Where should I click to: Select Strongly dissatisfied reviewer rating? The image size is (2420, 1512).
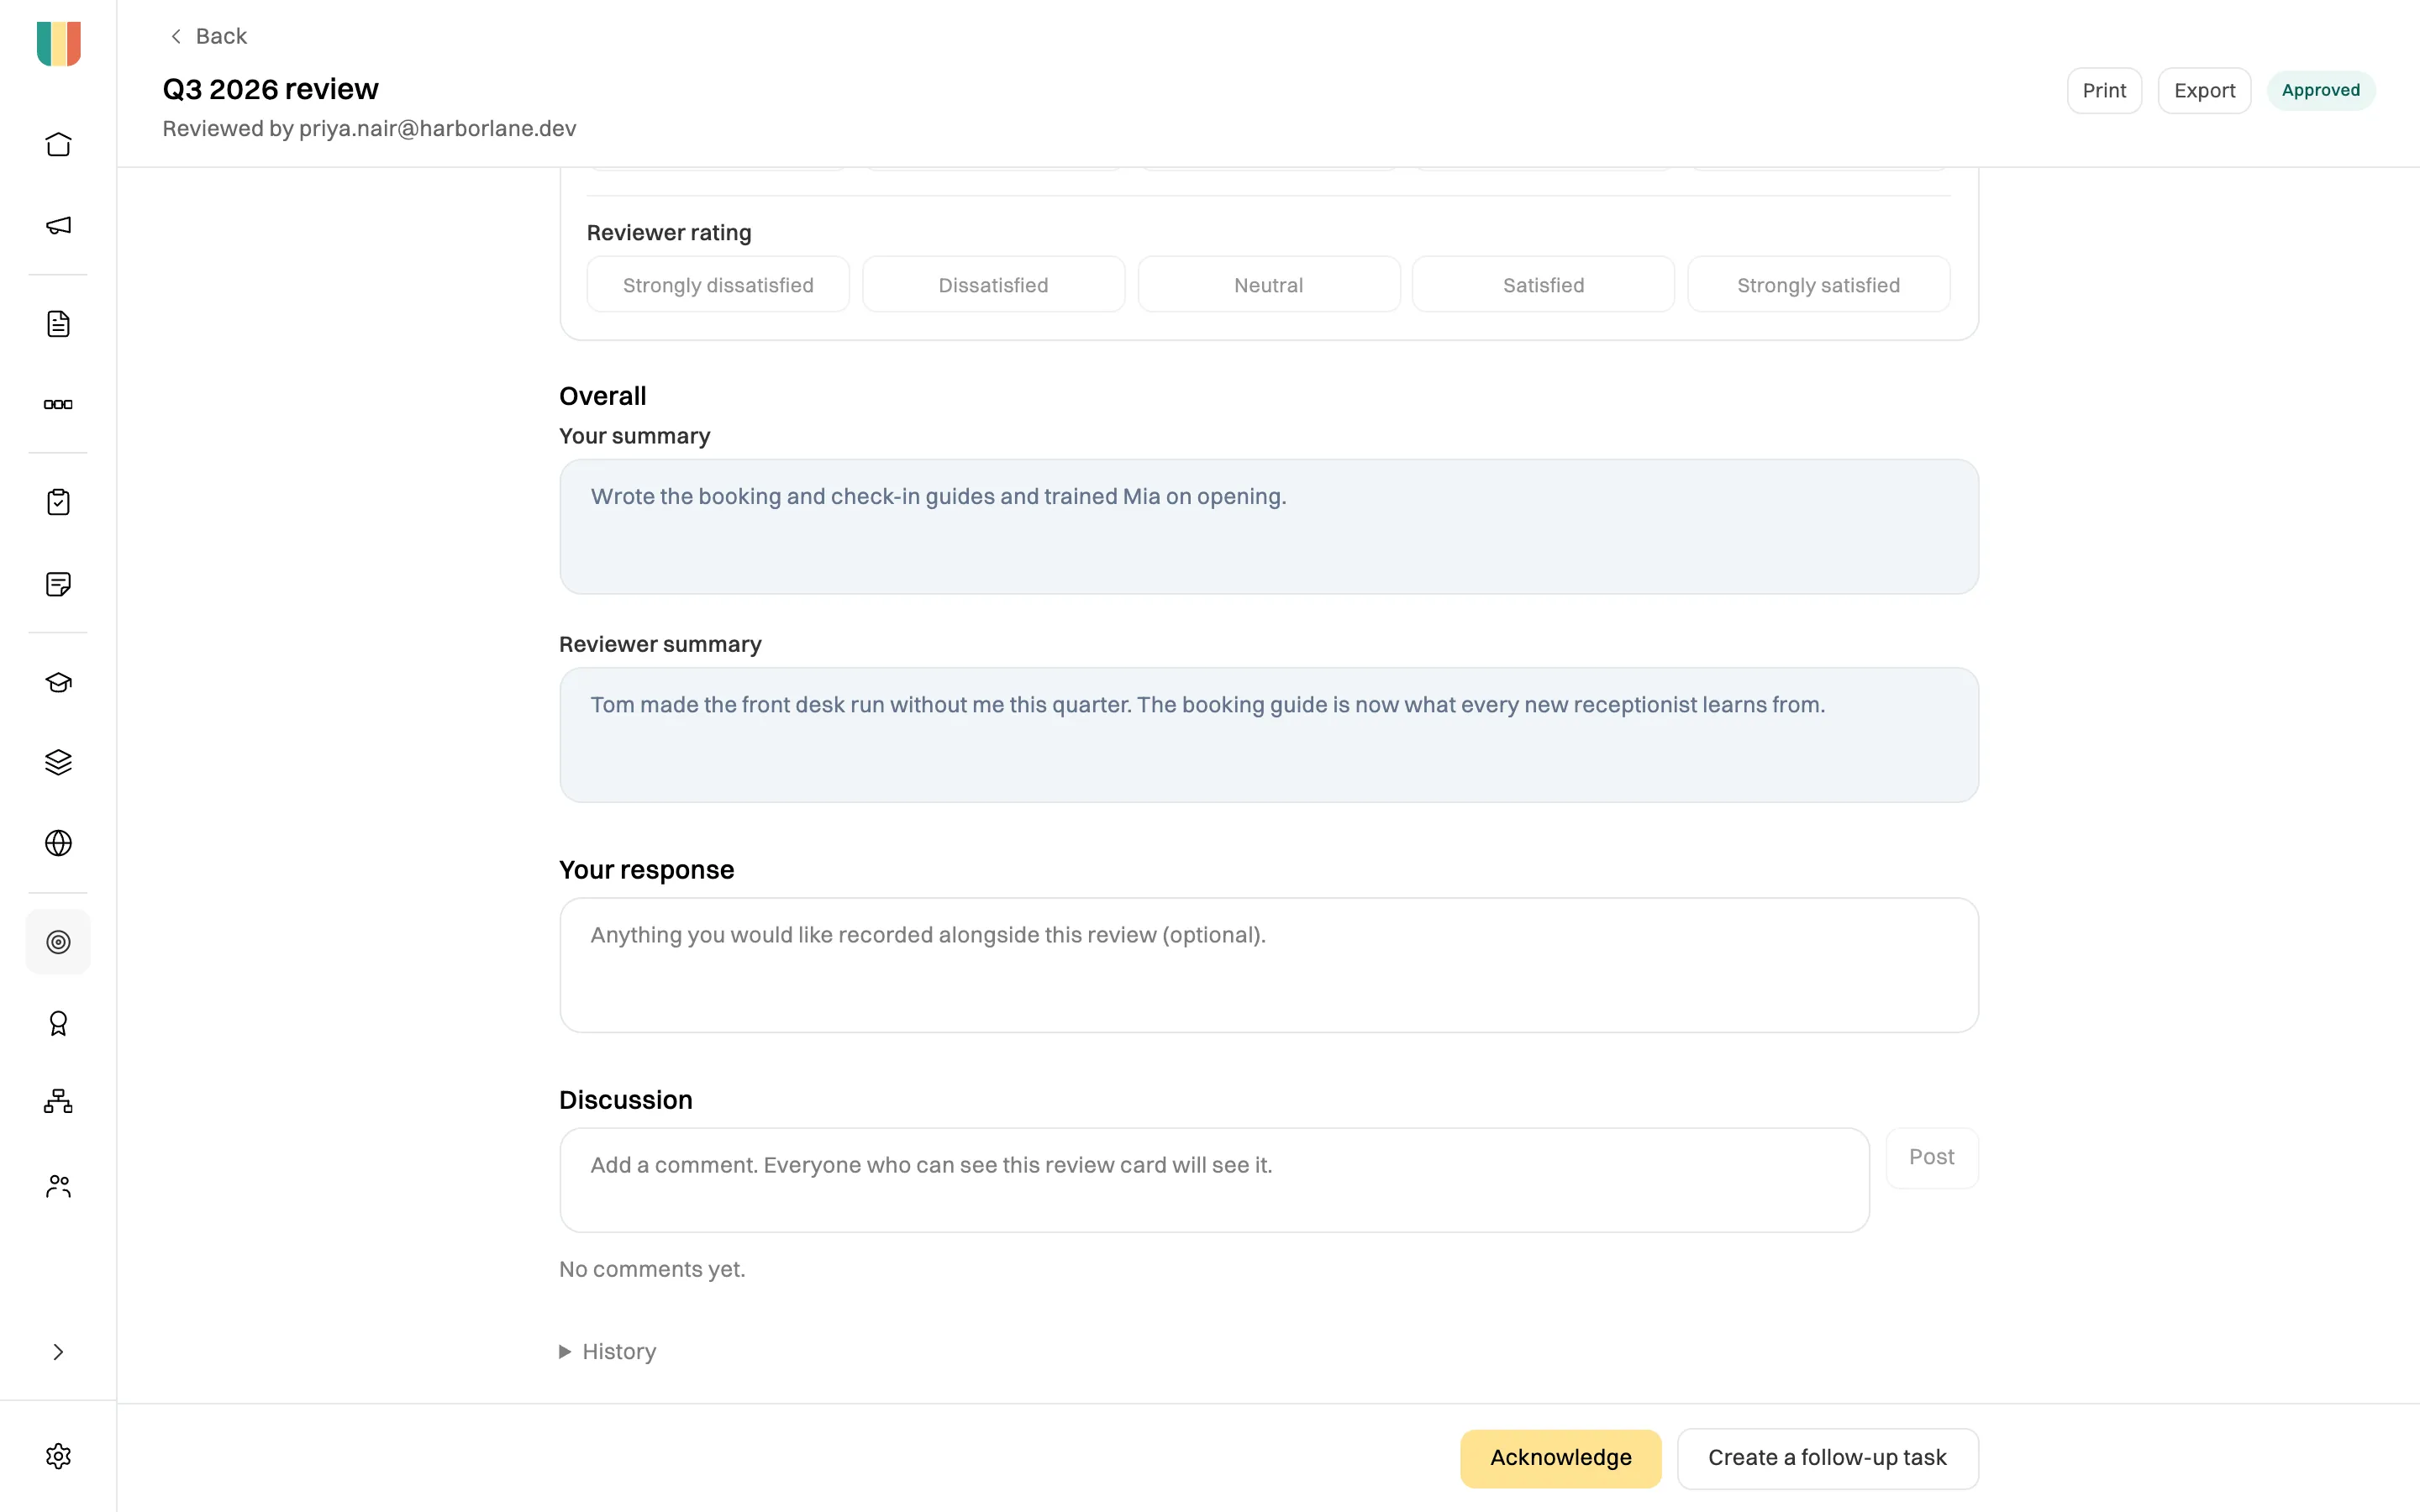click(x=718, y=285)
